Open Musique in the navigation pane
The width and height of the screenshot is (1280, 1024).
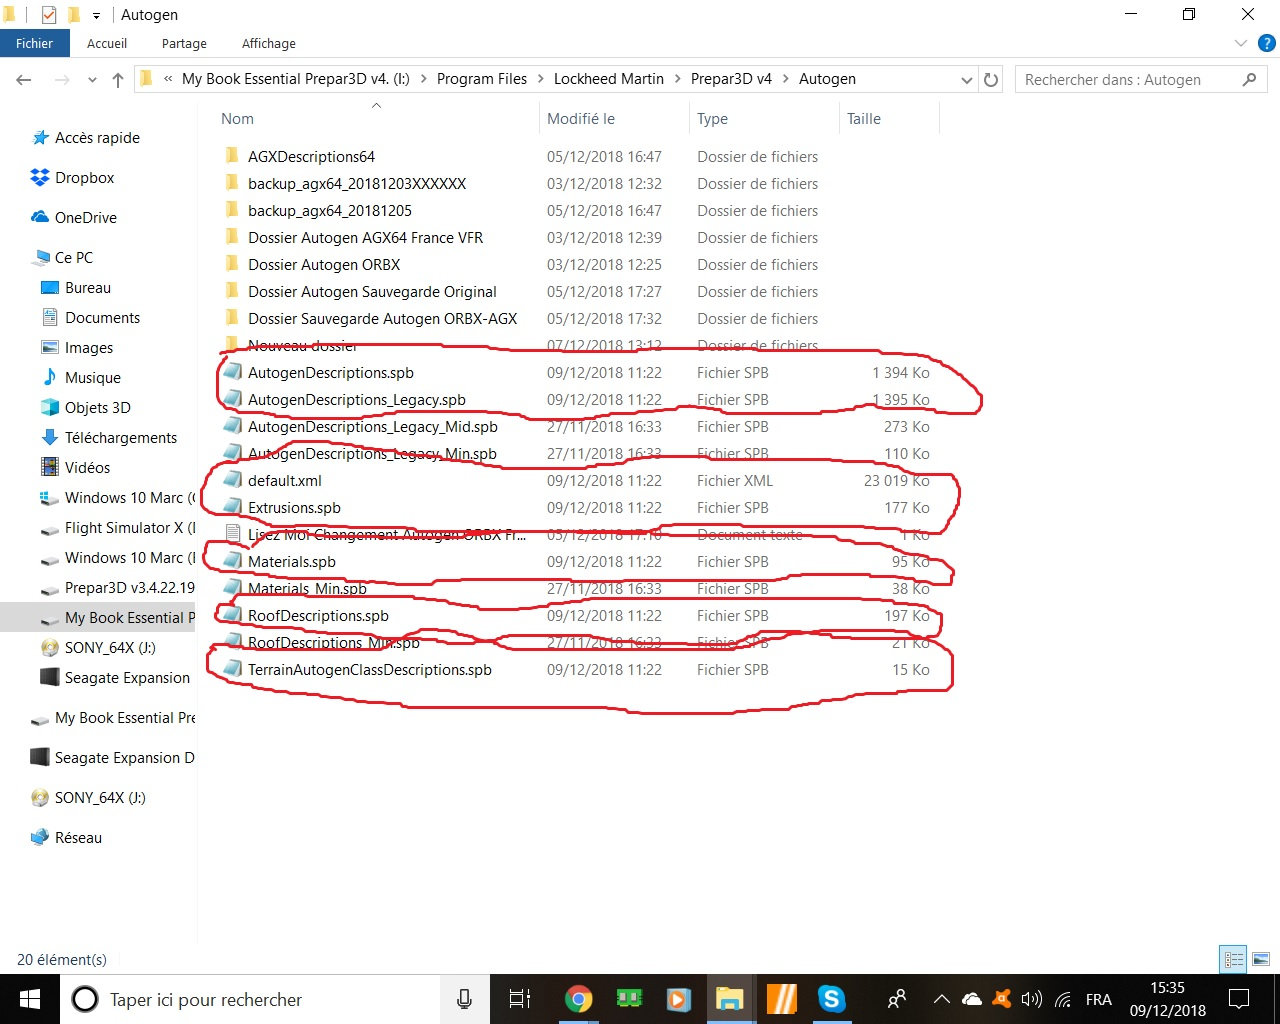pos(93,378)
